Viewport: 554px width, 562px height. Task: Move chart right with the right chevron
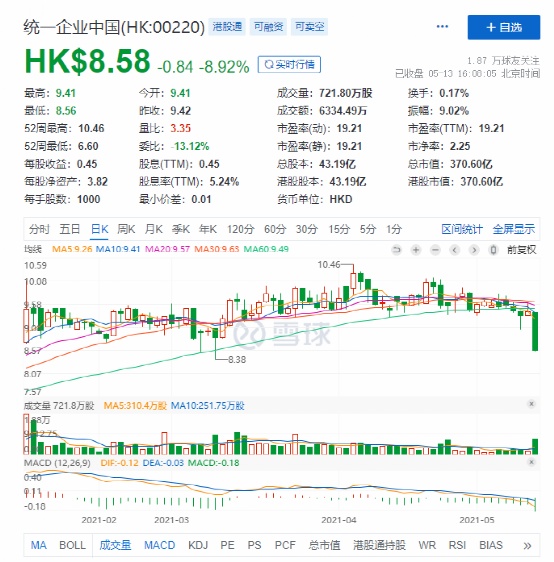(x=474, y=249)
